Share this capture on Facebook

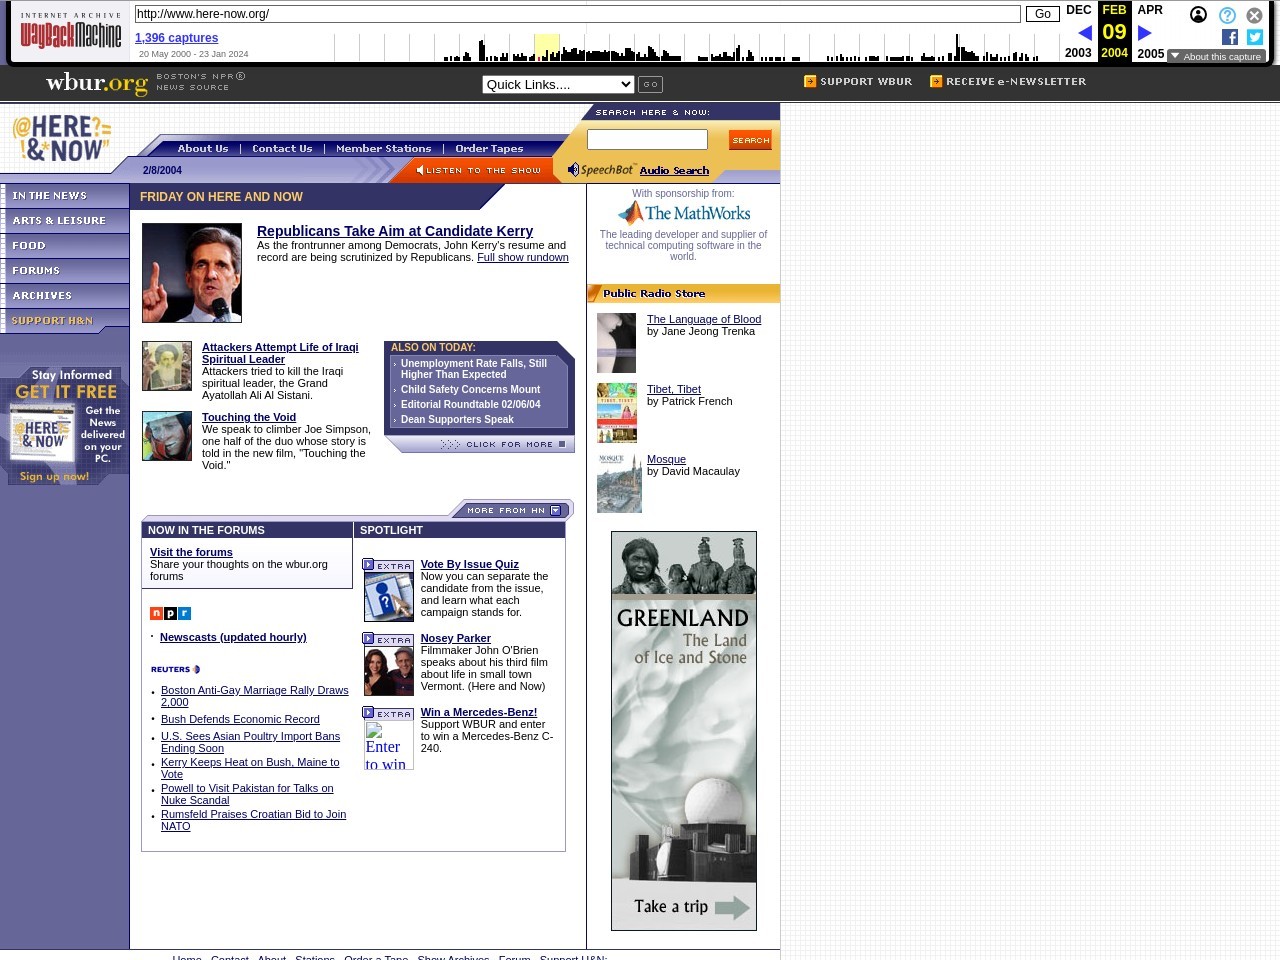pyautogui.click(x=1230, y=37)
